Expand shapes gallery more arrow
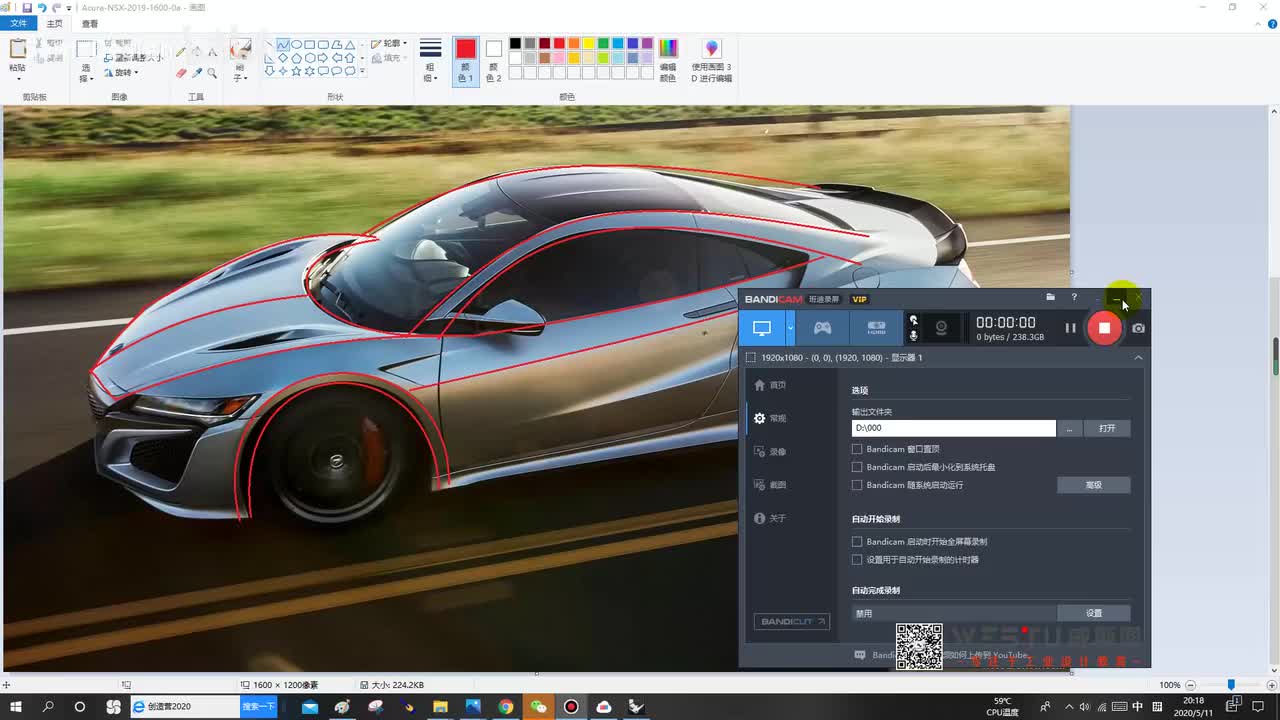The height and width of the screenshot is (720, 1280). click(x=361, y=72)
